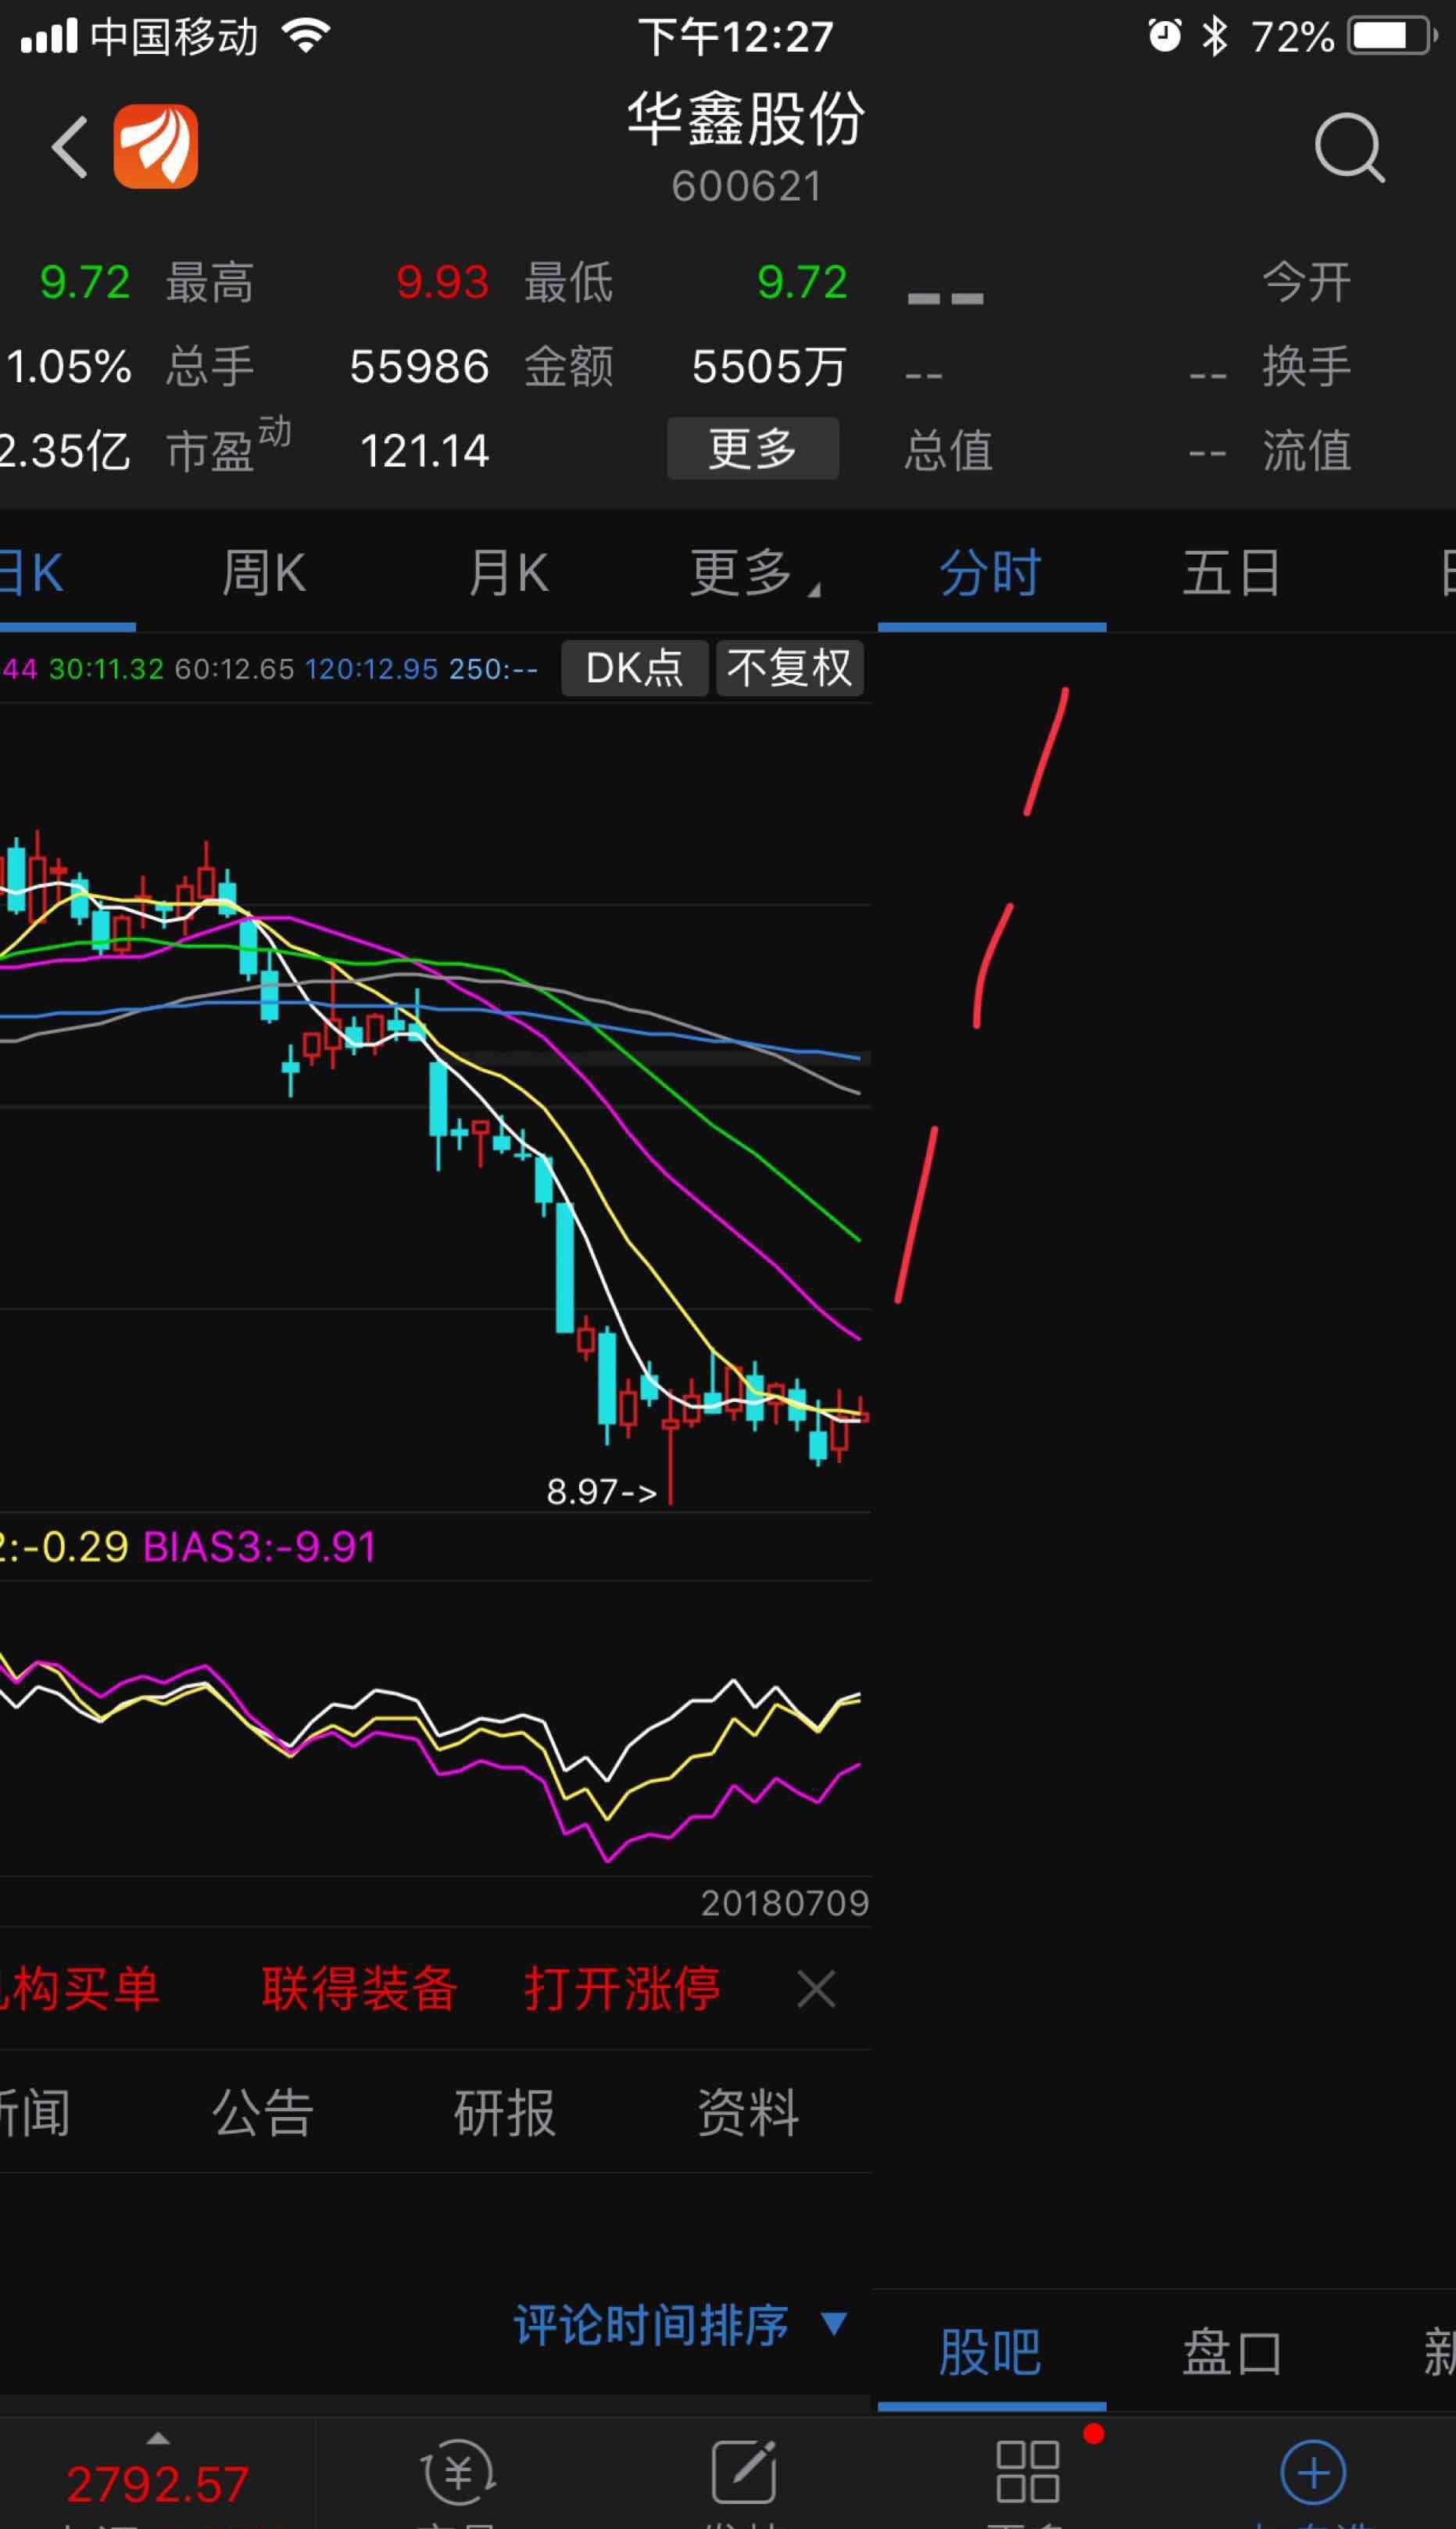Switch to 月K monthly chart tab
Screen dimensions: 1456x2529
coord(508,574)
